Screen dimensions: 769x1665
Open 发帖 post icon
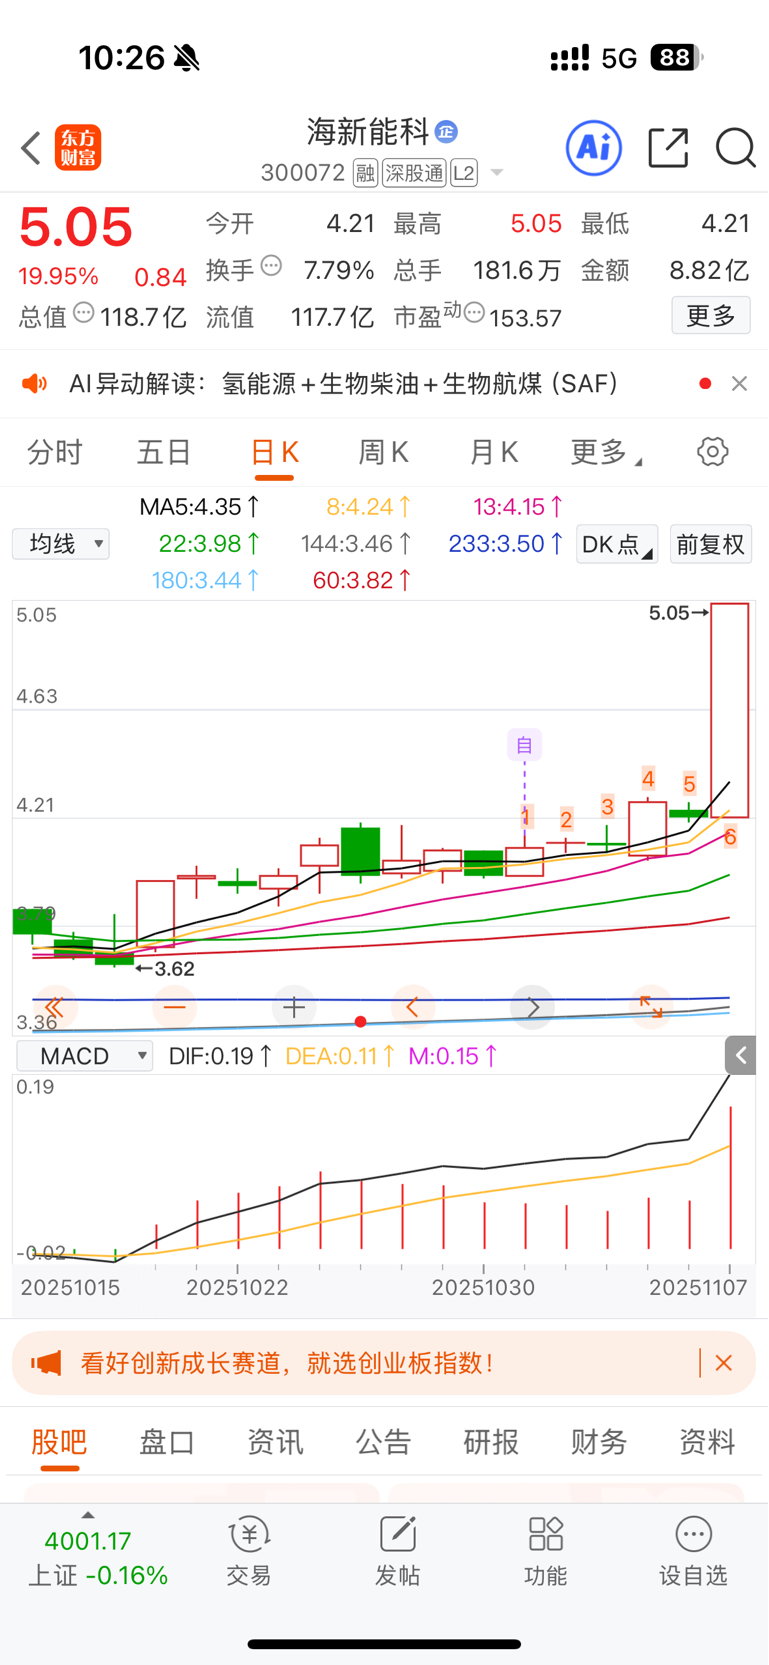click(x=397, y=1552)
